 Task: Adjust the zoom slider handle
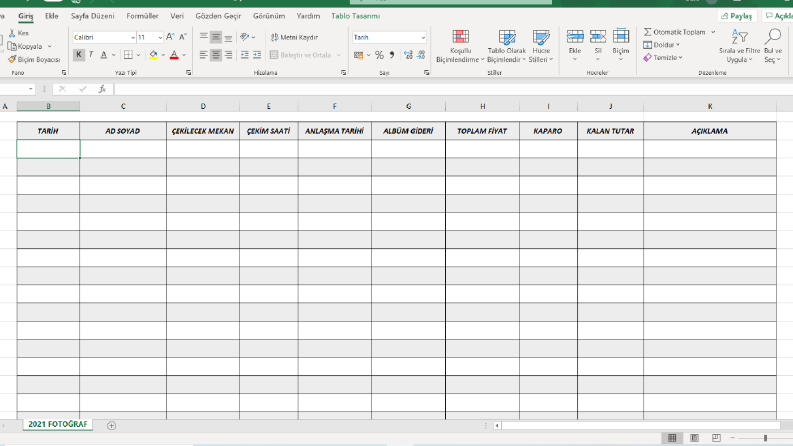click(766, 438)
